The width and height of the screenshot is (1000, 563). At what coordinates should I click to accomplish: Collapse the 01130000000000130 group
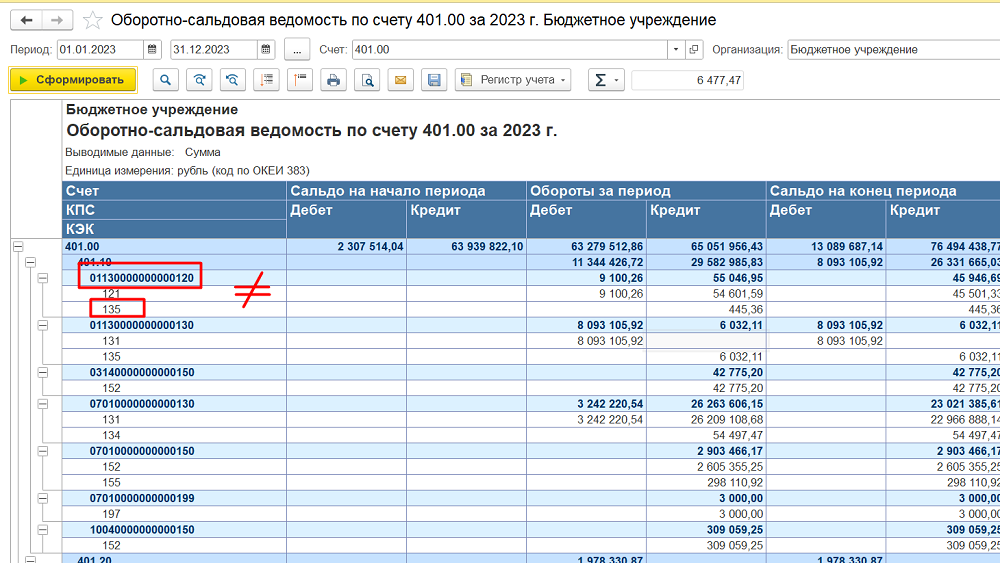43,325
